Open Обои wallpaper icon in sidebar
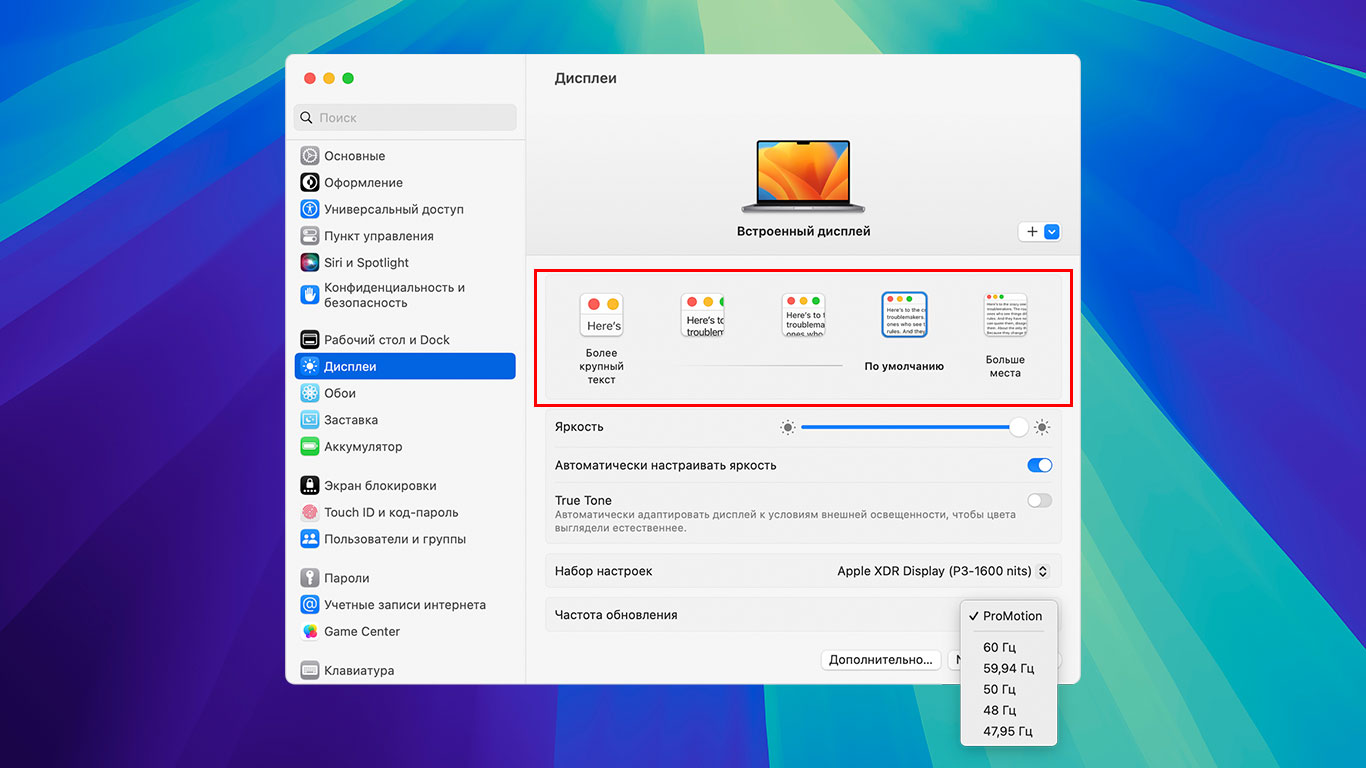This screenshot has height=768, width=1366. pos(309,394)
